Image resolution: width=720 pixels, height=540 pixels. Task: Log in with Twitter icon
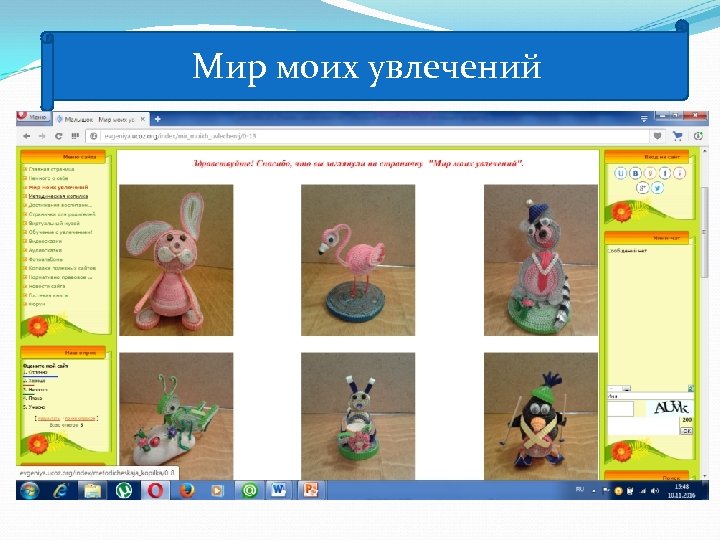click(x=657, y=188)
